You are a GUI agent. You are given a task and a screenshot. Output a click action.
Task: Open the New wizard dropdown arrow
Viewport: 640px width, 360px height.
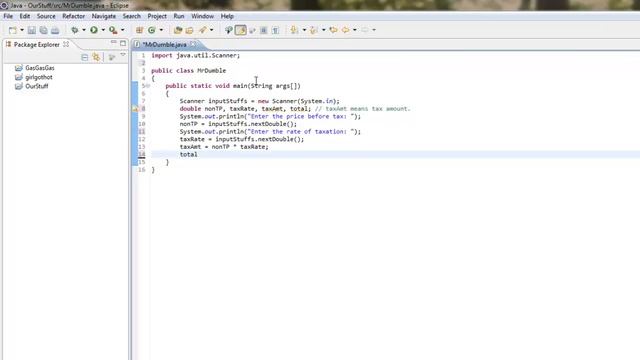click(22, 30)
